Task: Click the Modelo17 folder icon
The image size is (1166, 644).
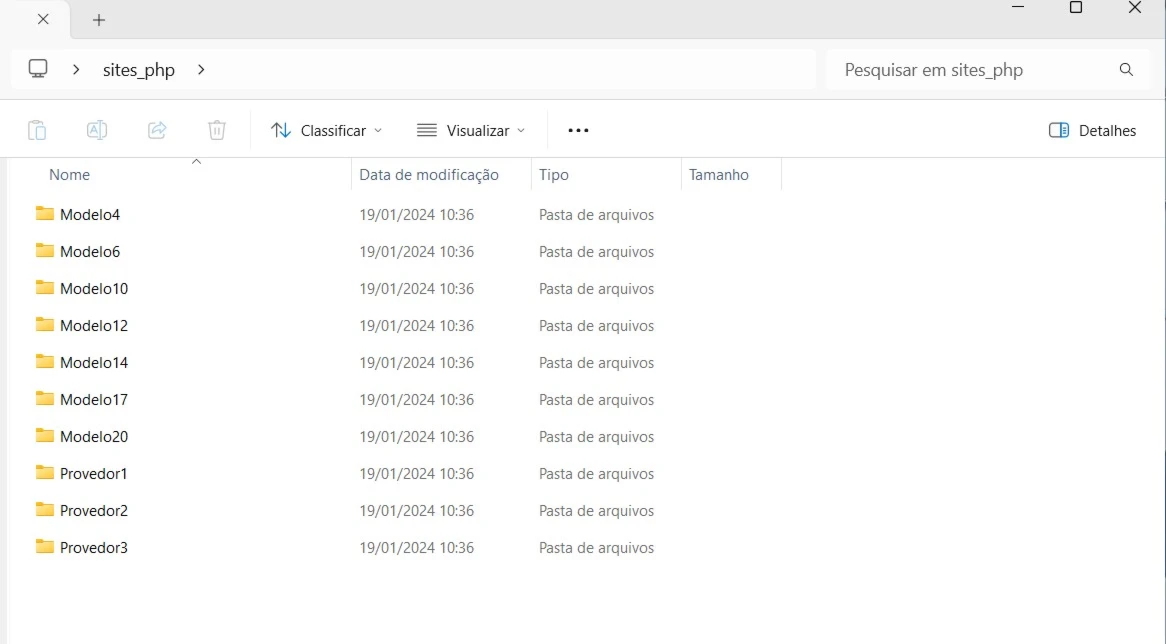Action: coord(45,399)
